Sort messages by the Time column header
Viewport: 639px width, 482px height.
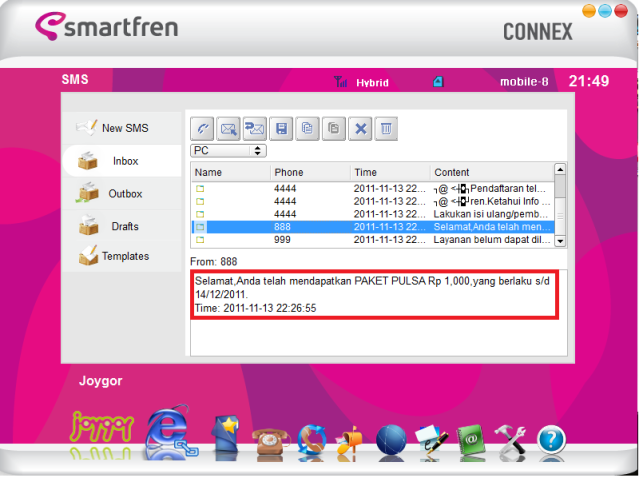tap(390, 172)
